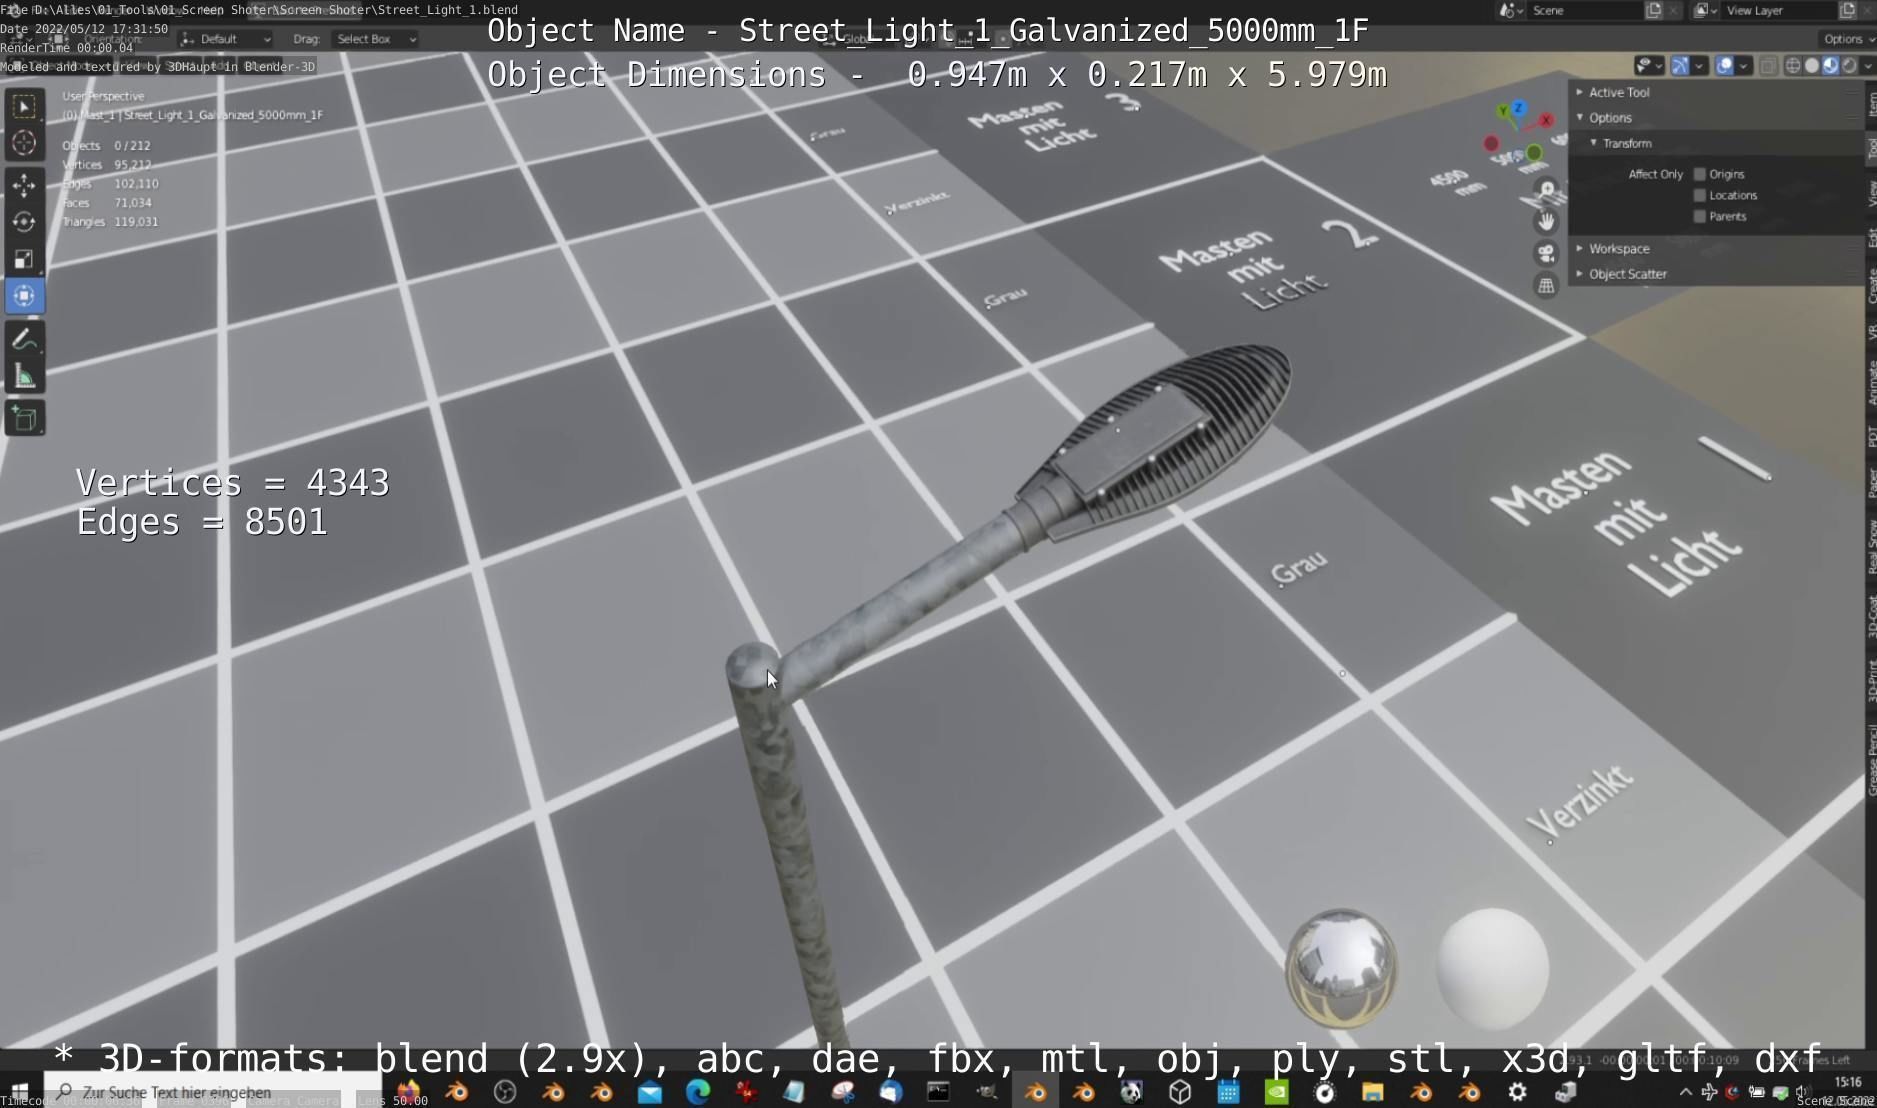The width and height of the screenshot is (1877, 1108).
Task: Open the Options dropdown in header
Action: (1848, 39)
